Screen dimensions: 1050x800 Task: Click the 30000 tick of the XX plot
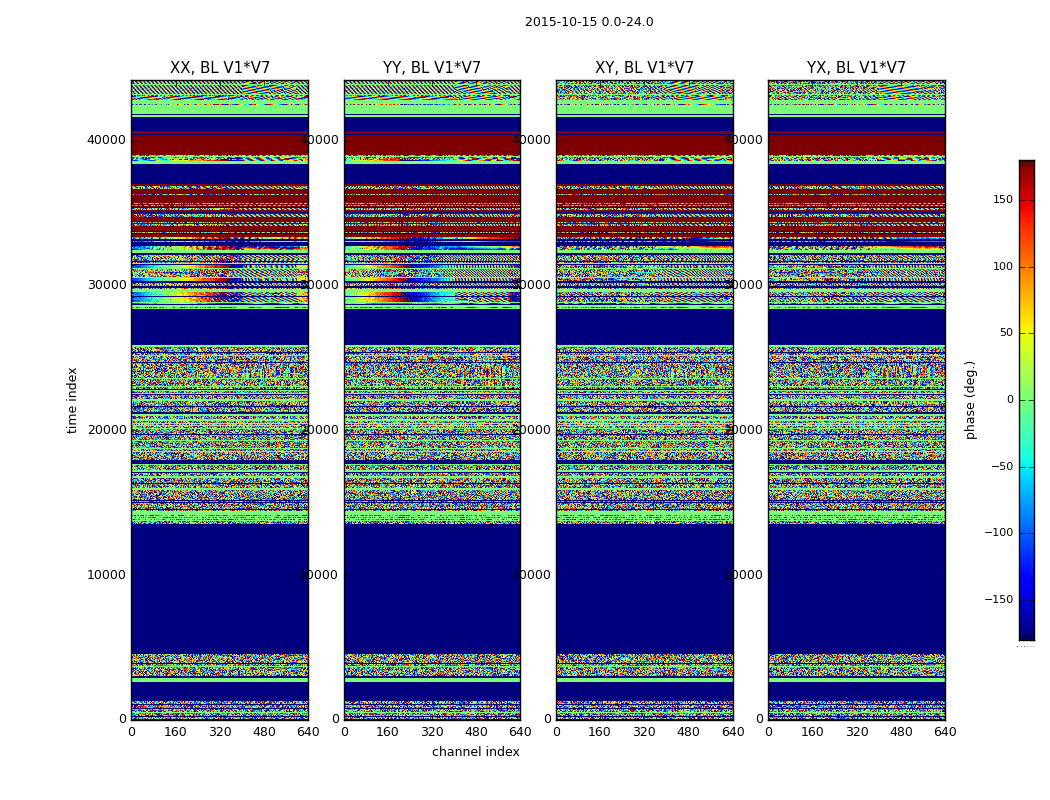(x=106, y=285)
